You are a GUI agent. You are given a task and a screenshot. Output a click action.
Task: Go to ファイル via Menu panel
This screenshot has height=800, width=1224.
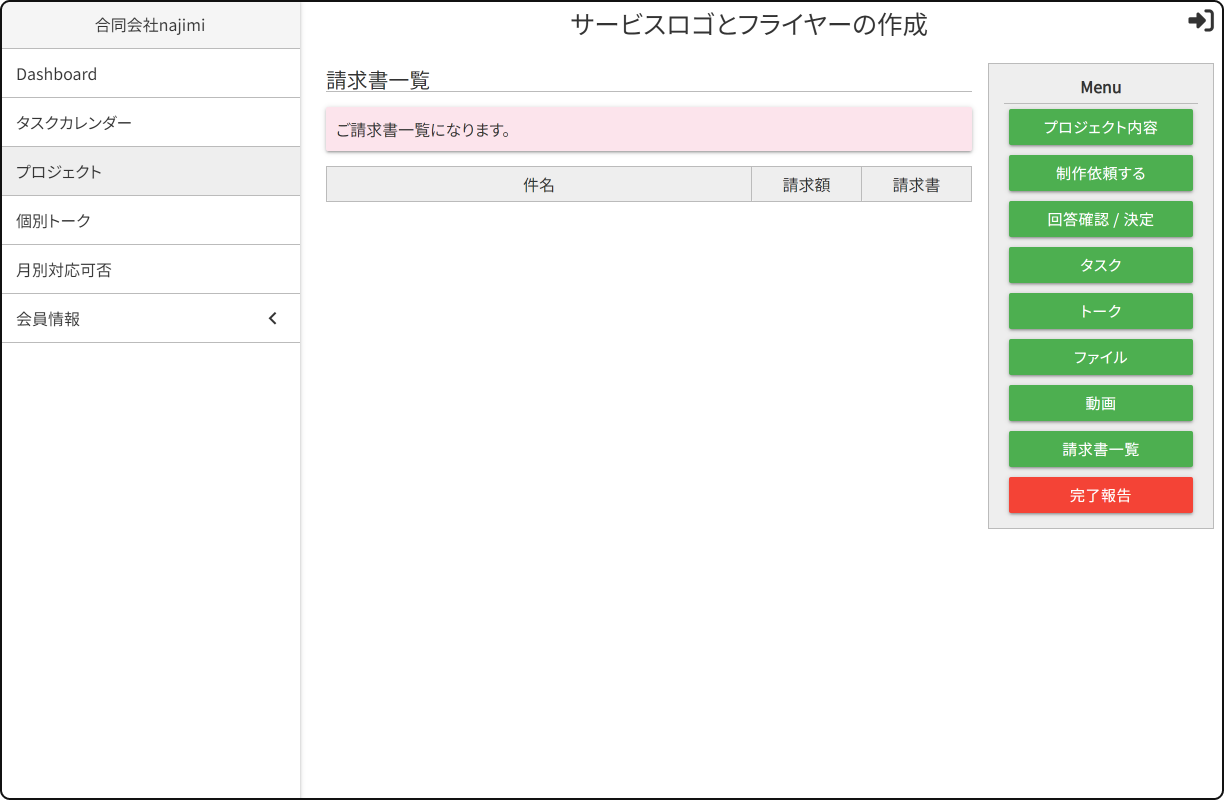1100,358
